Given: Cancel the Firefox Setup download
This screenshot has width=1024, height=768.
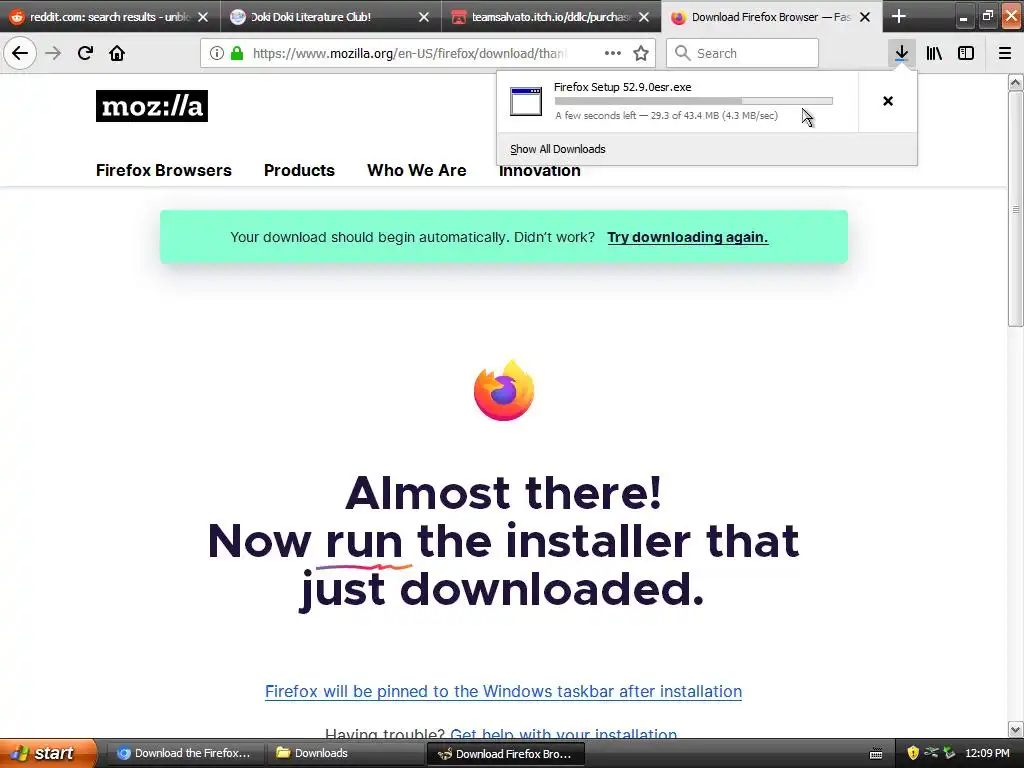Looking at the screenshot, I should pyautogui.click(x=888, y=101).
